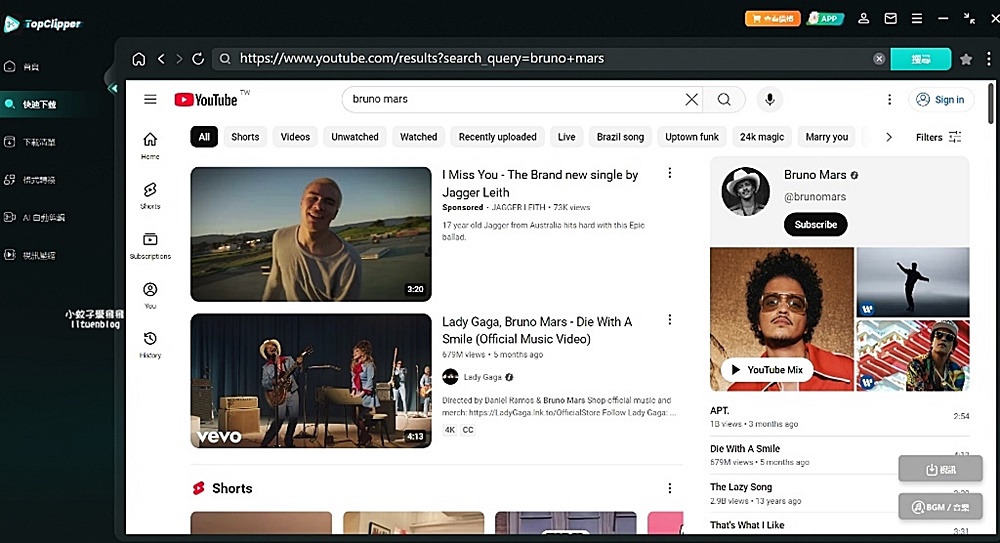The image size is (1000, 543).
Task: Play the YouTube Mix for Bruno Mars
Action: tap(767, 369)
